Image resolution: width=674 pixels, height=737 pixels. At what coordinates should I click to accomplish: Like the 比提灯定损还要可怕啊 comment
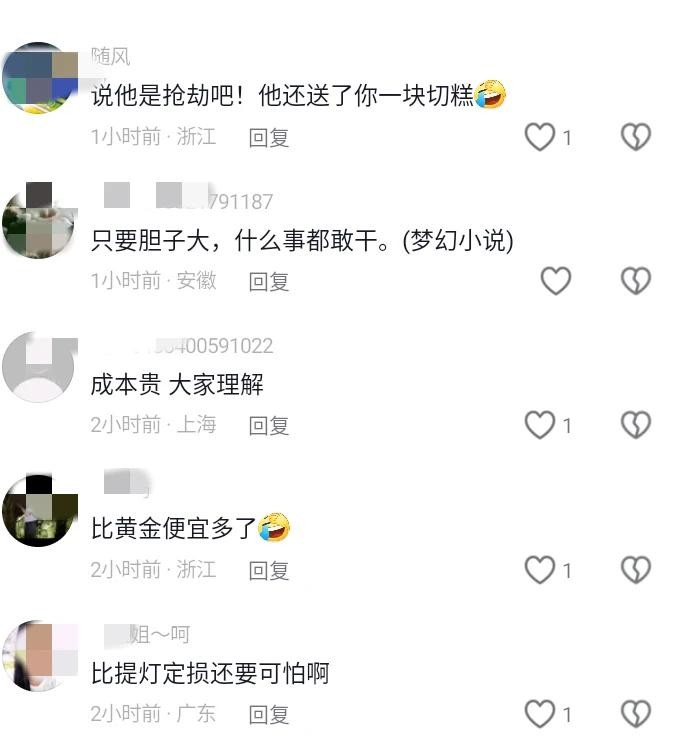(540, 713)
